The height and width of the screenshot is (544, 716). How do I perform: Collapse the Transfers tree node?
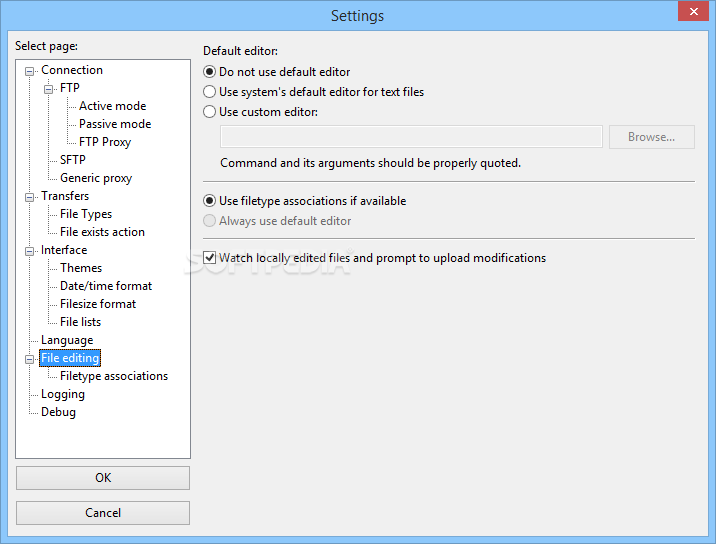point(30,197)
